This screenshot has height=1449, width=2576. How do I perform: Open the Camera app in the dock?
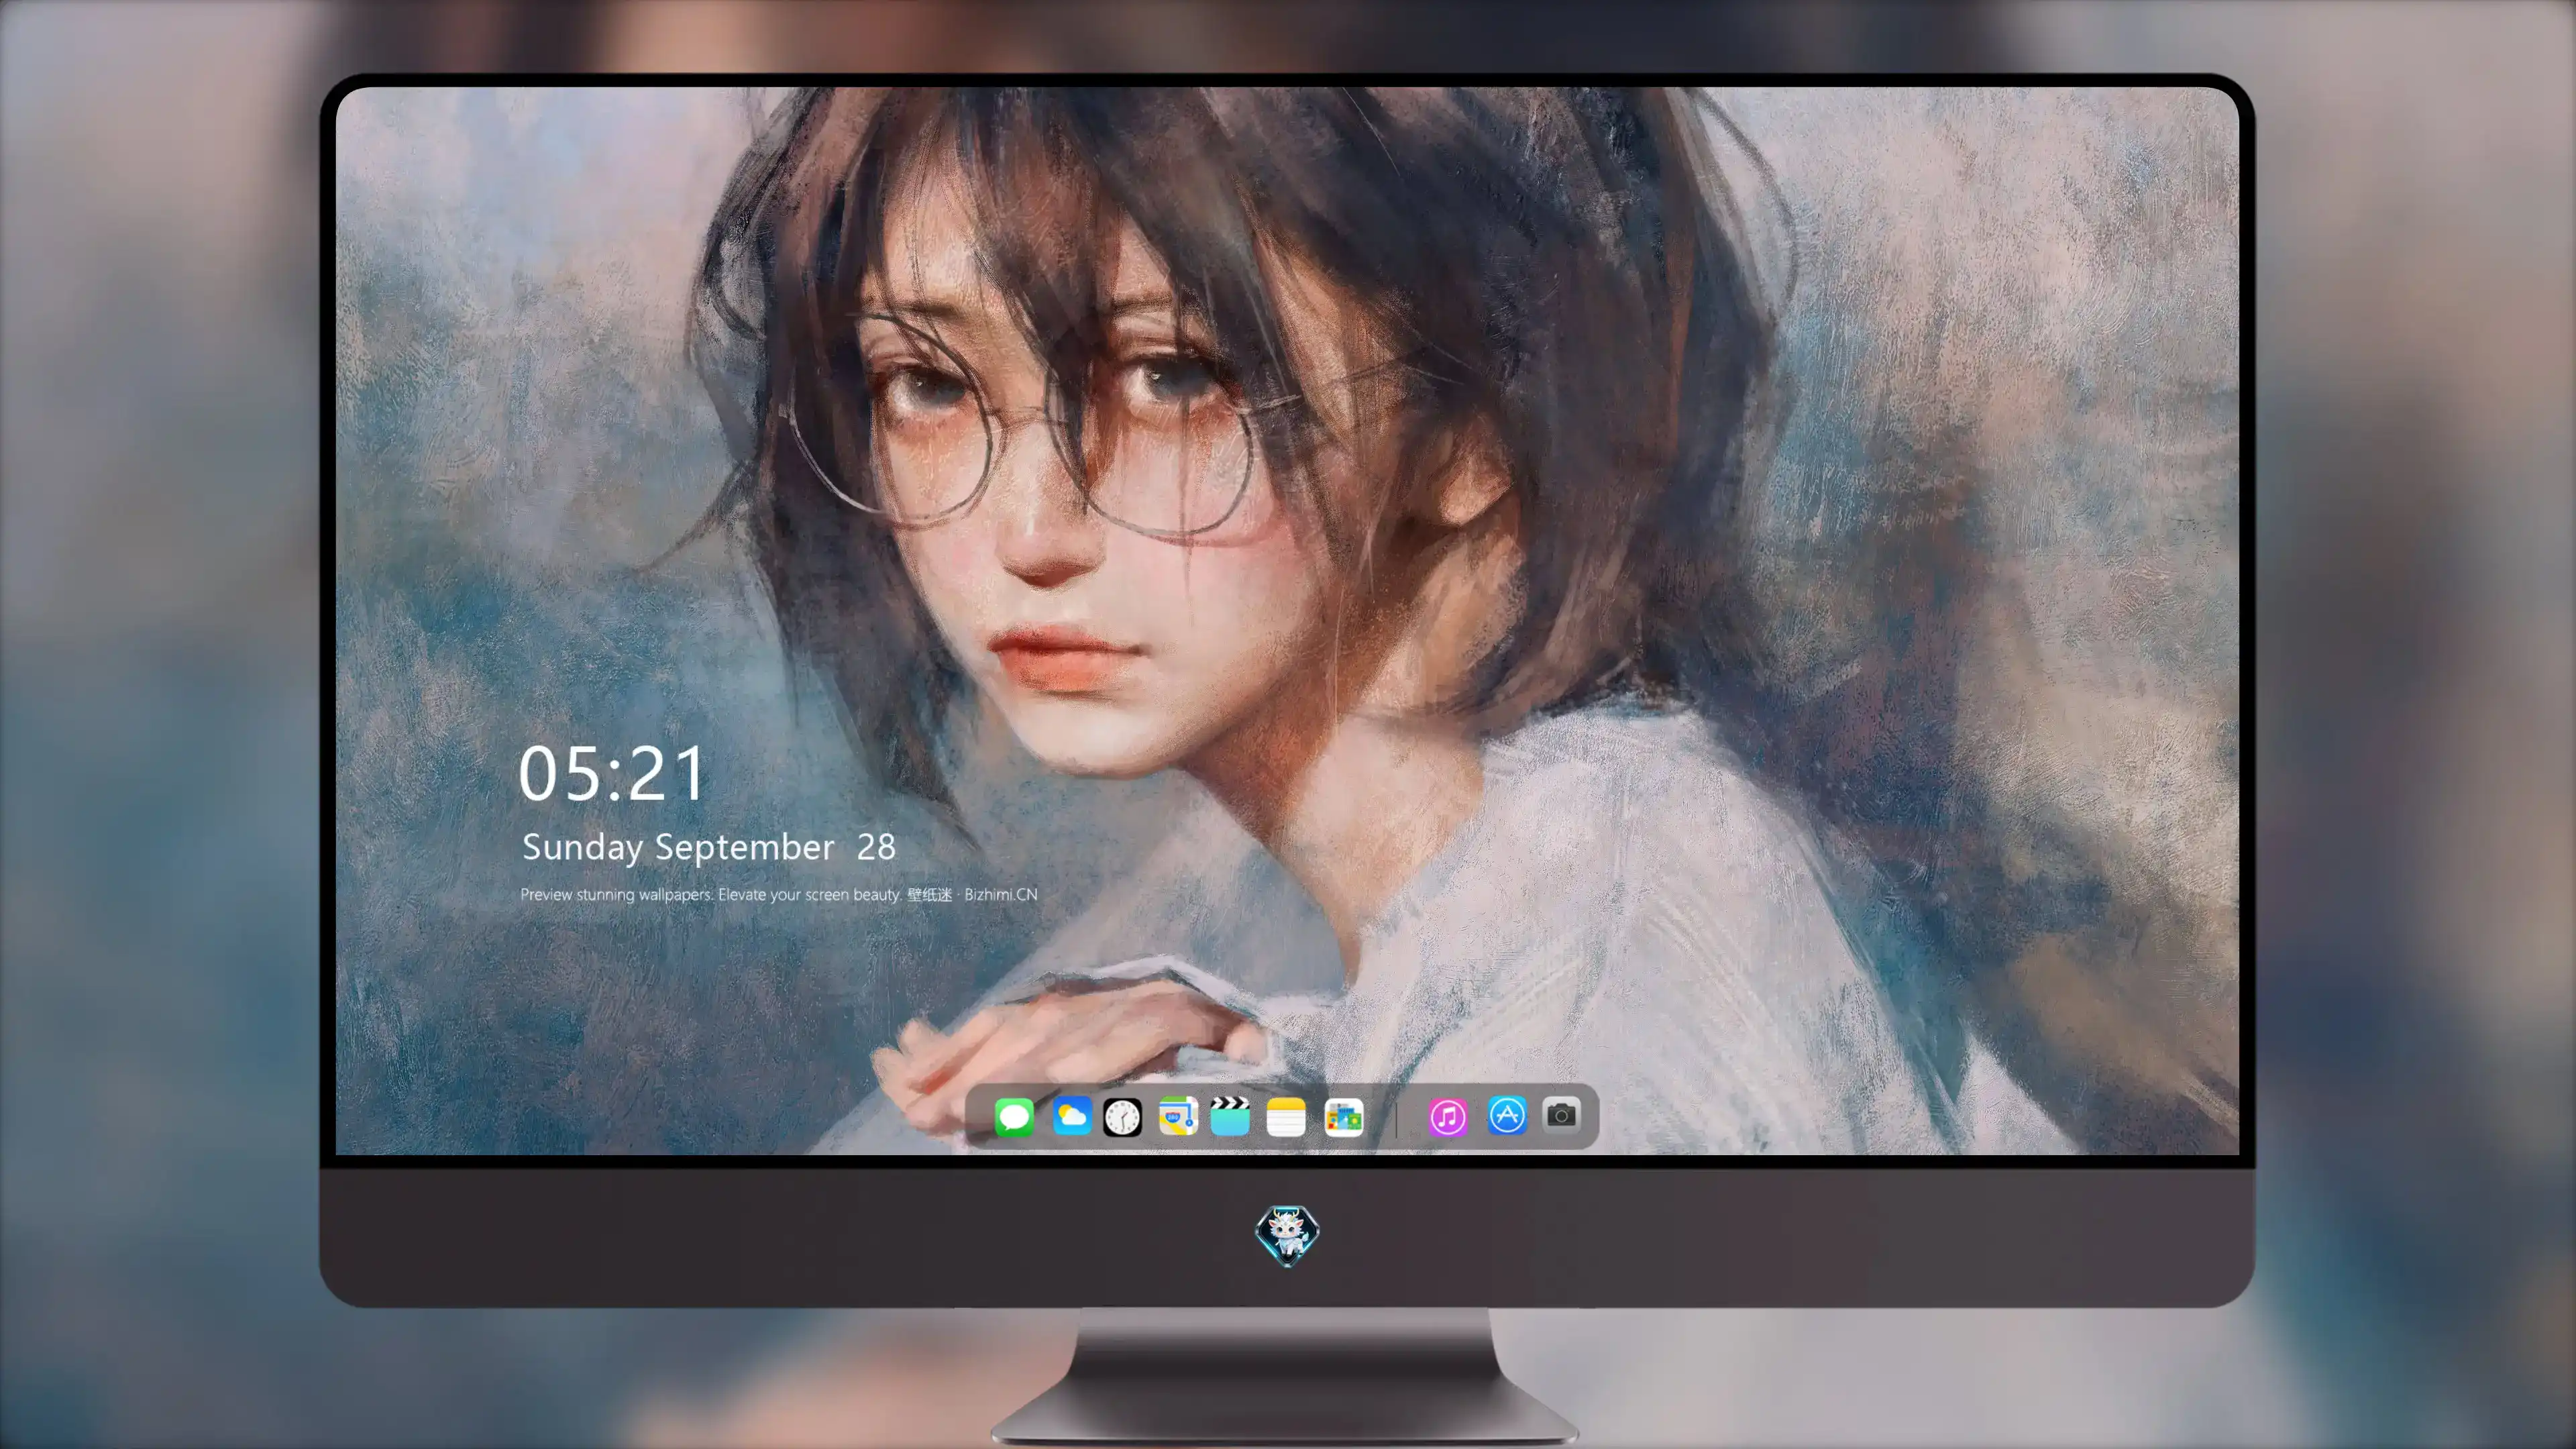point(1561,1114)
